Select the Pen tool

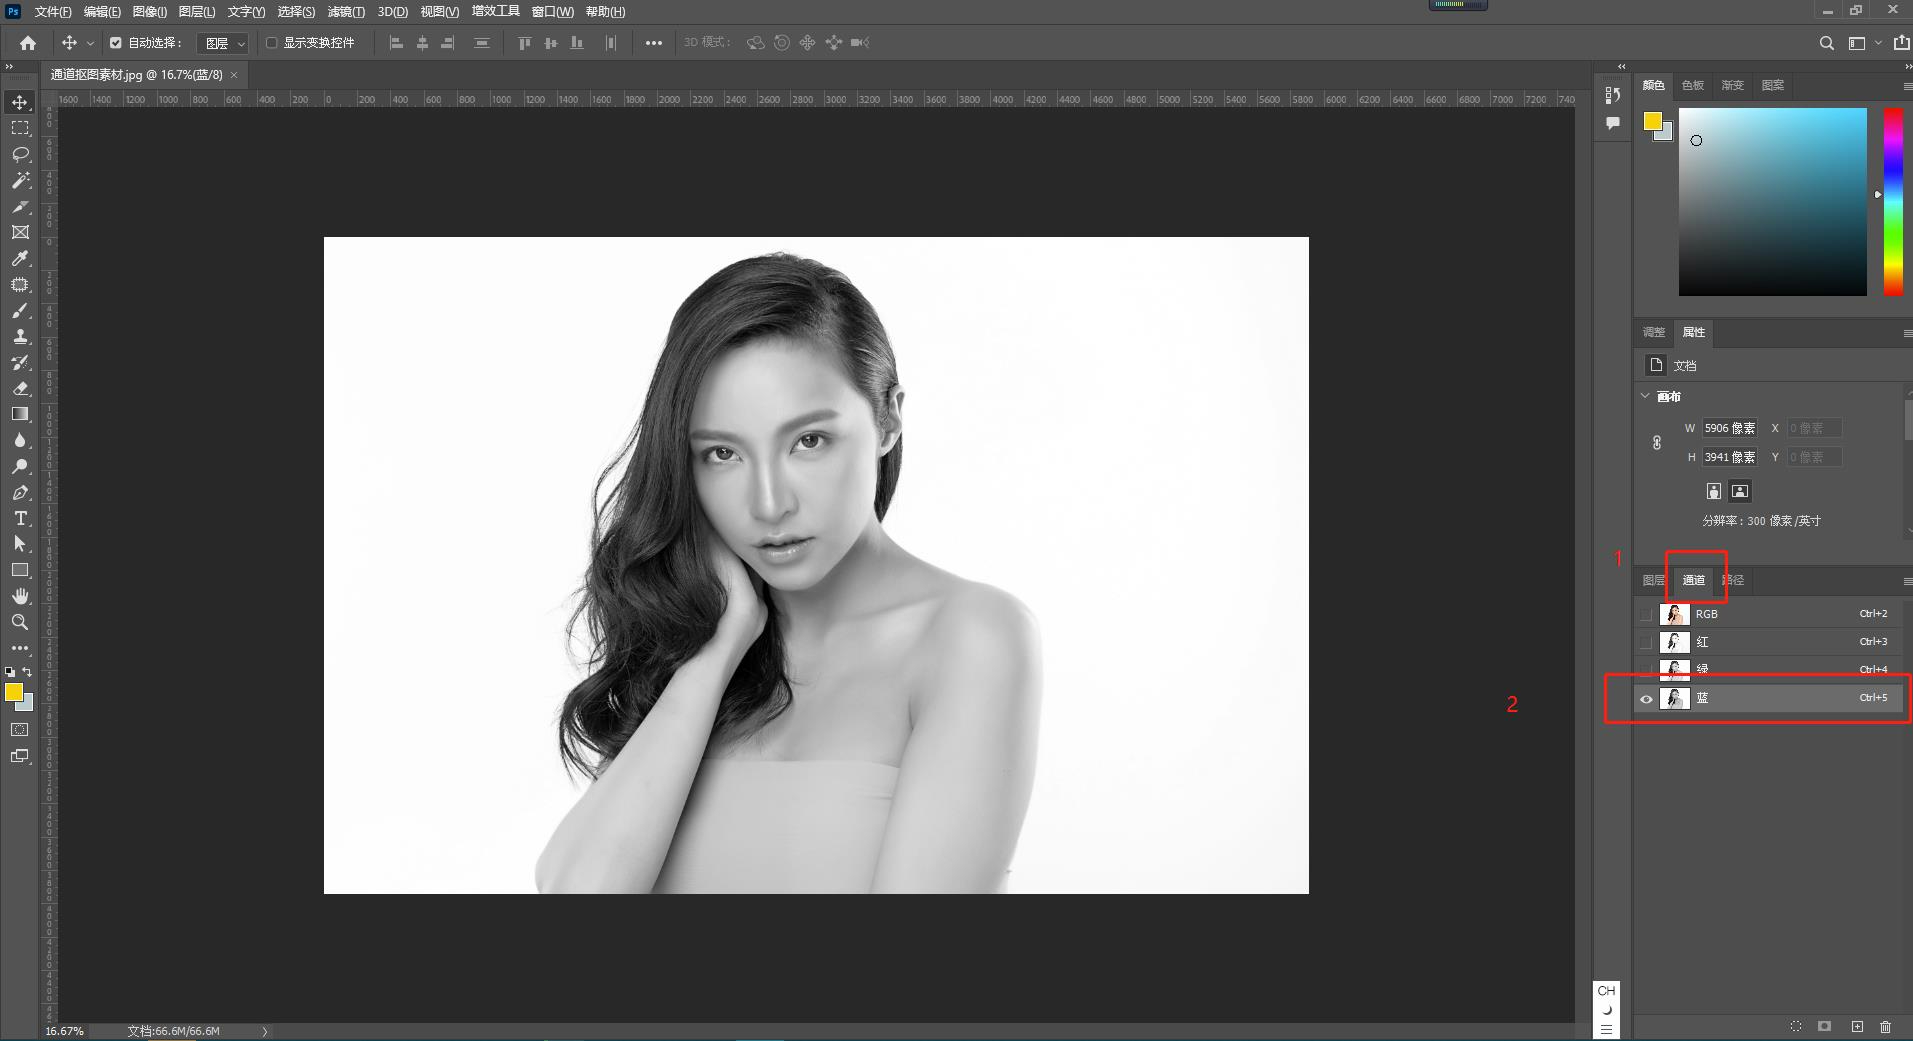(x=20, y=492)
